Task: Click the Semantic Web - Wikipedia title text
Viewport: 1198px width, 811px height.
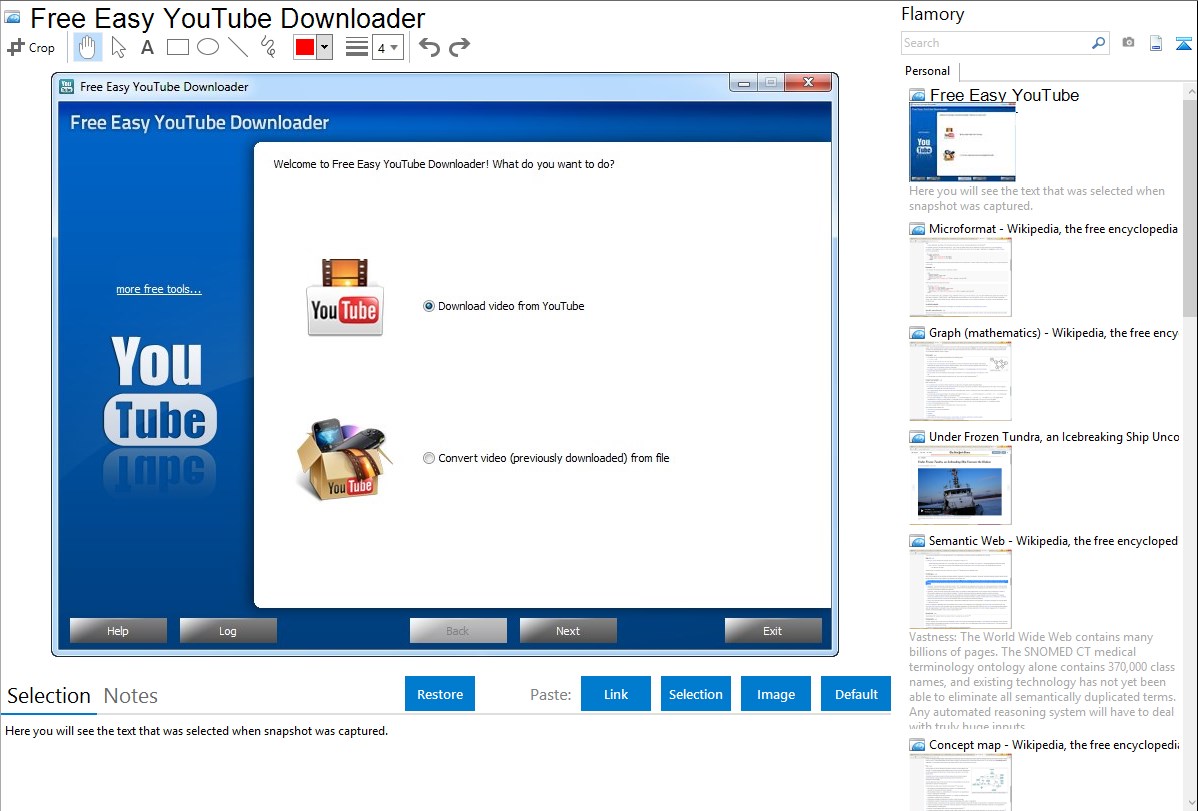Action: tap(1053, 540)
